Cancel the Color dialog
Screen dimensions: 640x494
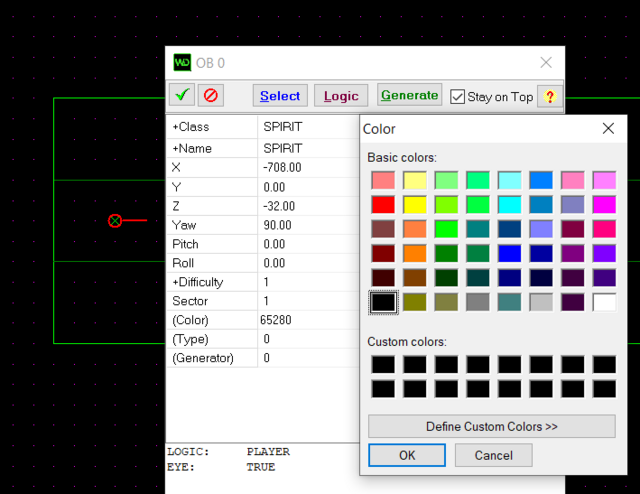[x=493, y=455]
